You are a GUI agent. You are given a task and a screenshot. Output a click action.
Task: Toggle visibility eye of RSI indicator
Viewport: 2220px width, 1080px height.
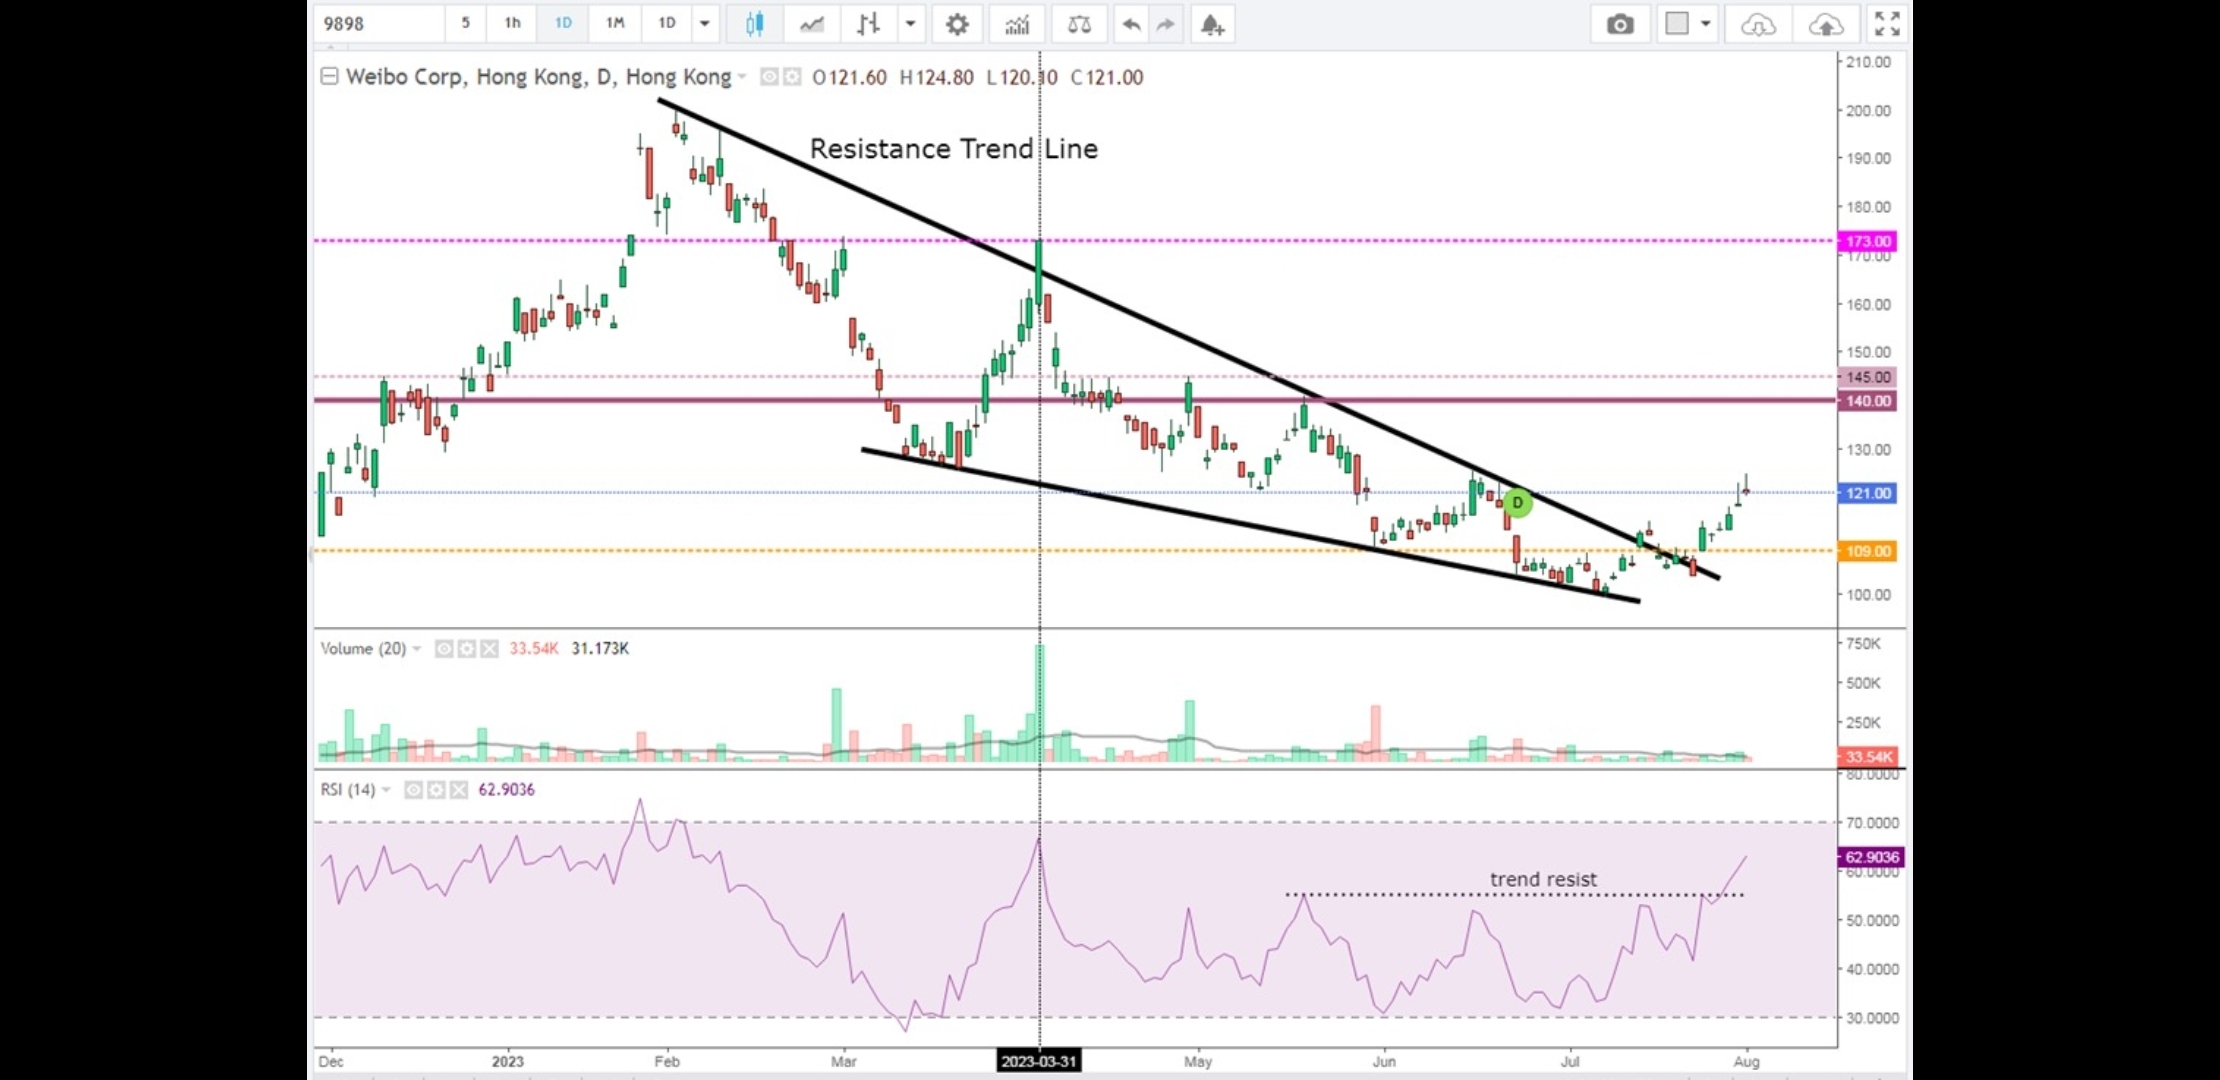pyautogui.click(x=413, y=790)
